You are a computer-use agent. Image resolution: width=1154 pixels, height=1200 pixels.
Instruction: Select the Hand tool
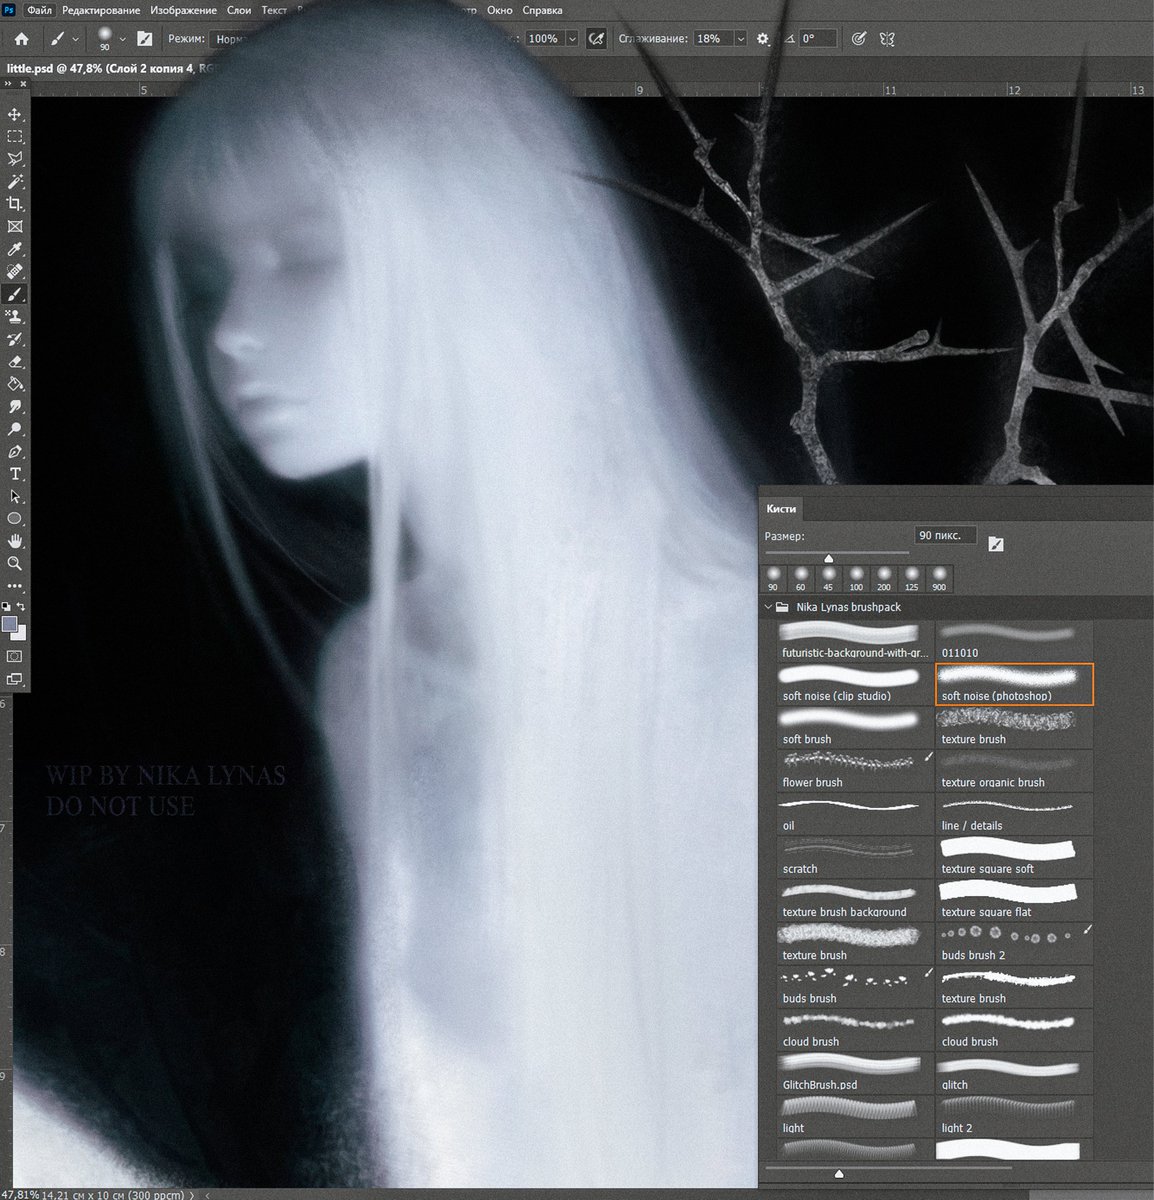pyautogui.click(x=15, y=541)
